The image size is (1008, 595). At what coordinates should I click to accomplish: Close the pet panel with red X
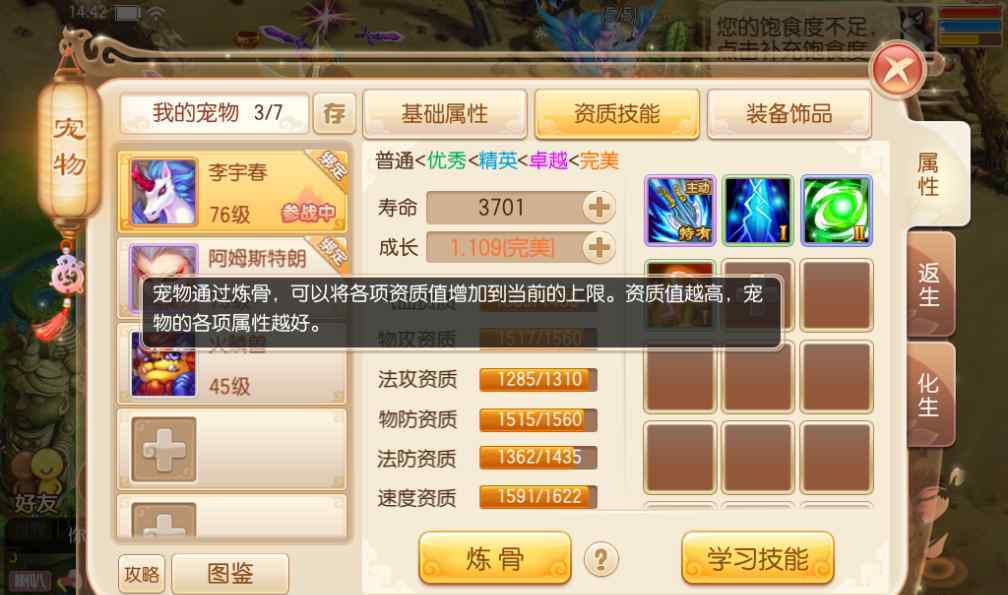pos(898,69)
